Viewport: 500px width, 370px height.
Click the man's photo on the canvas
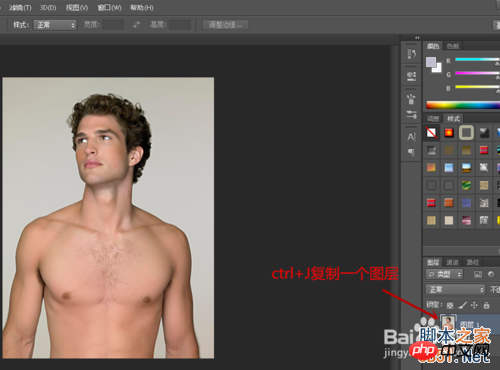click(108, 218)
